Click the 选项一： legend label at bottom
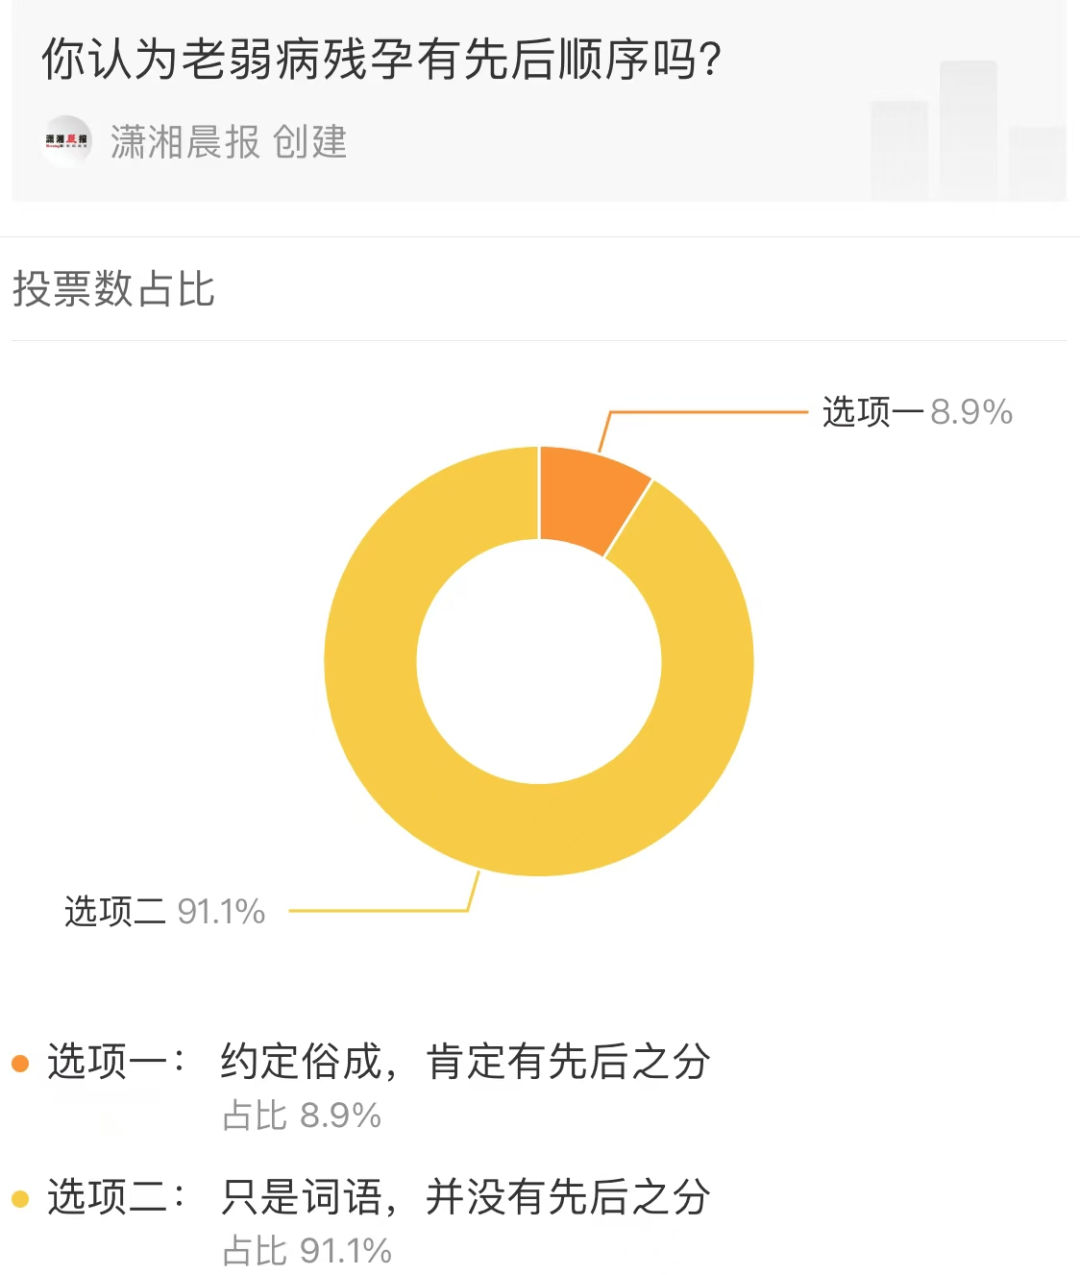 coord(116,1062)
